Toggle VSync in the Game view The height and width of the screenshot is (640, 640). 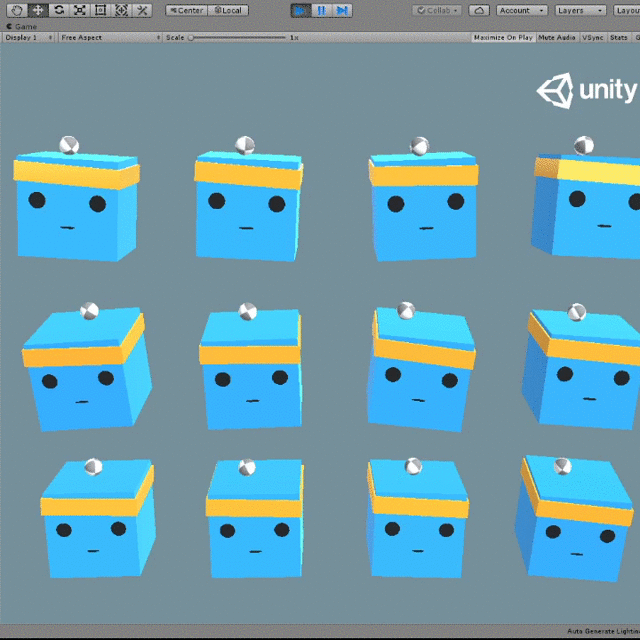(x=593, y=38)
